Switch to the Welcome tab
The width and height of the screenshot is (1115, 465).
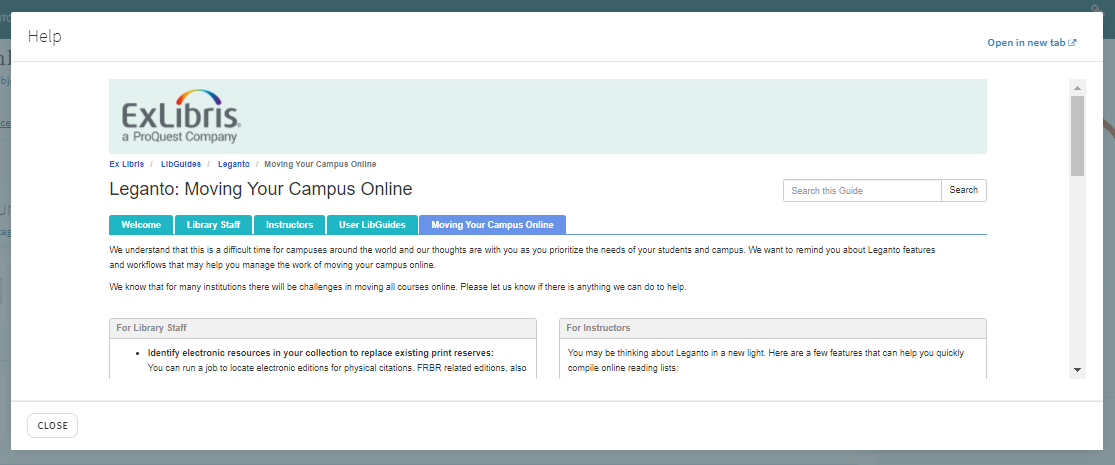[x=141, y=225]
